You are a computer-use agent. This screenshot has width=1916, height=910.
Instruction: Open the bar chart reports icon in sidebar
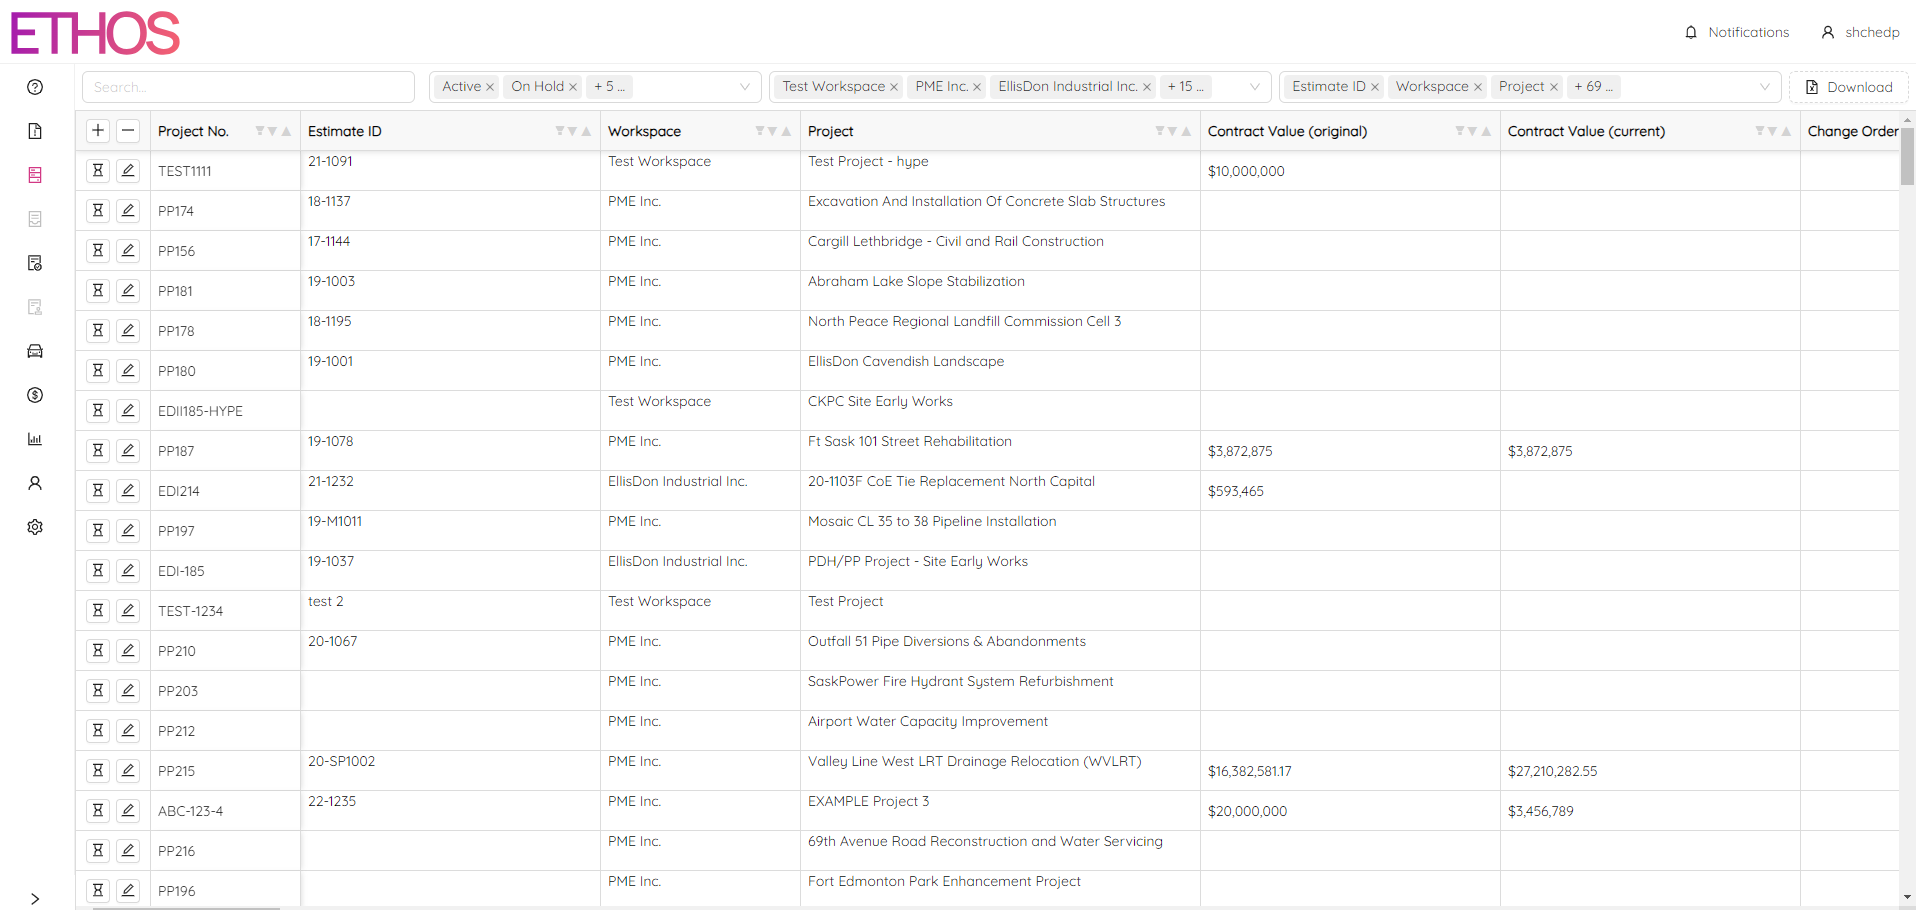35,439
